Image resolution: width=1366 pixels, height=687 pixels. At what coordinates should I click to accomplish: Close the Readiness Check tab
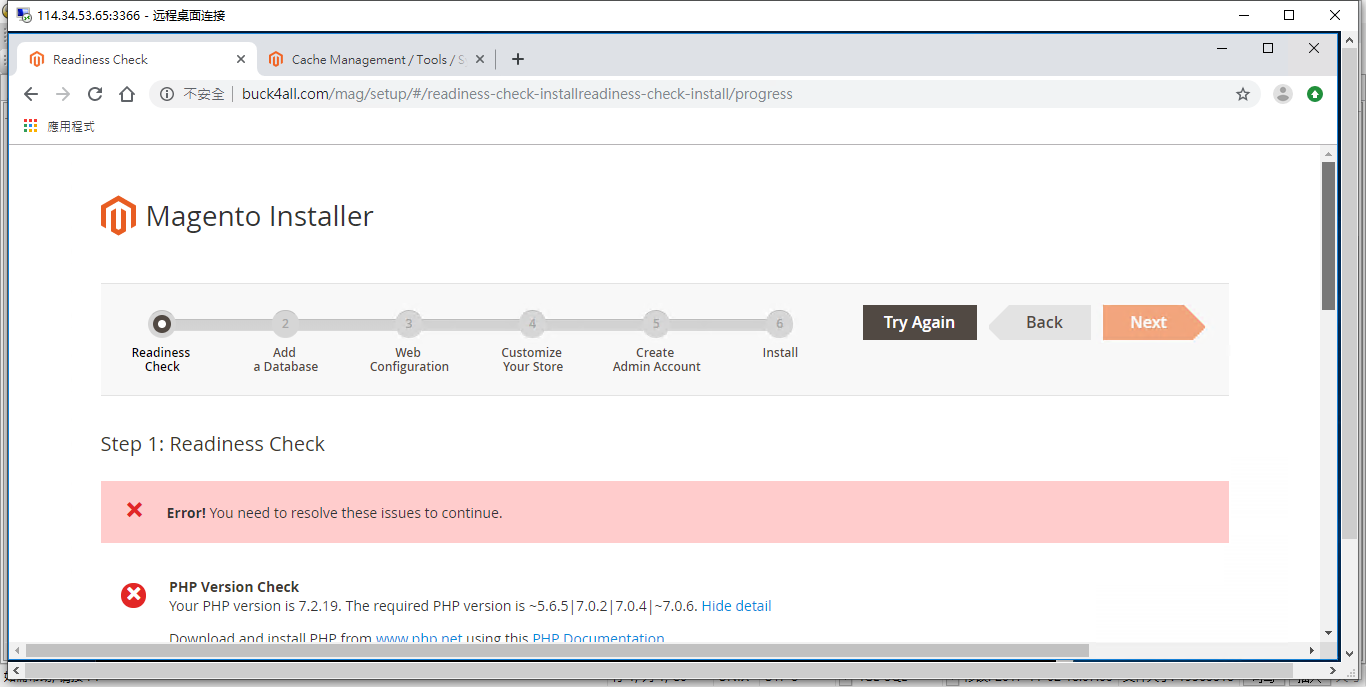point(241,59)
